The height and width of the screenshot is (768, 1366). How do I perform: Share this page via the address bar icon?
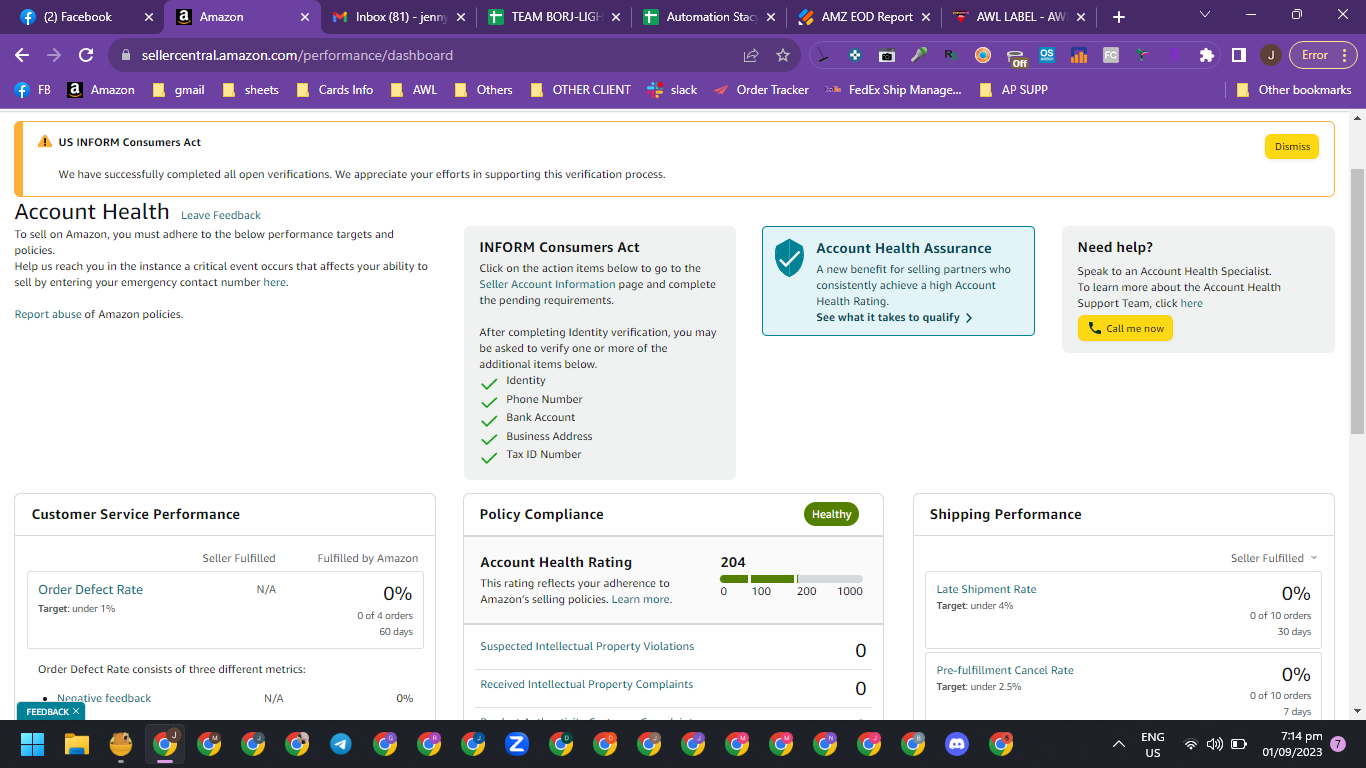pyautogui.click(x=751, y=55)
